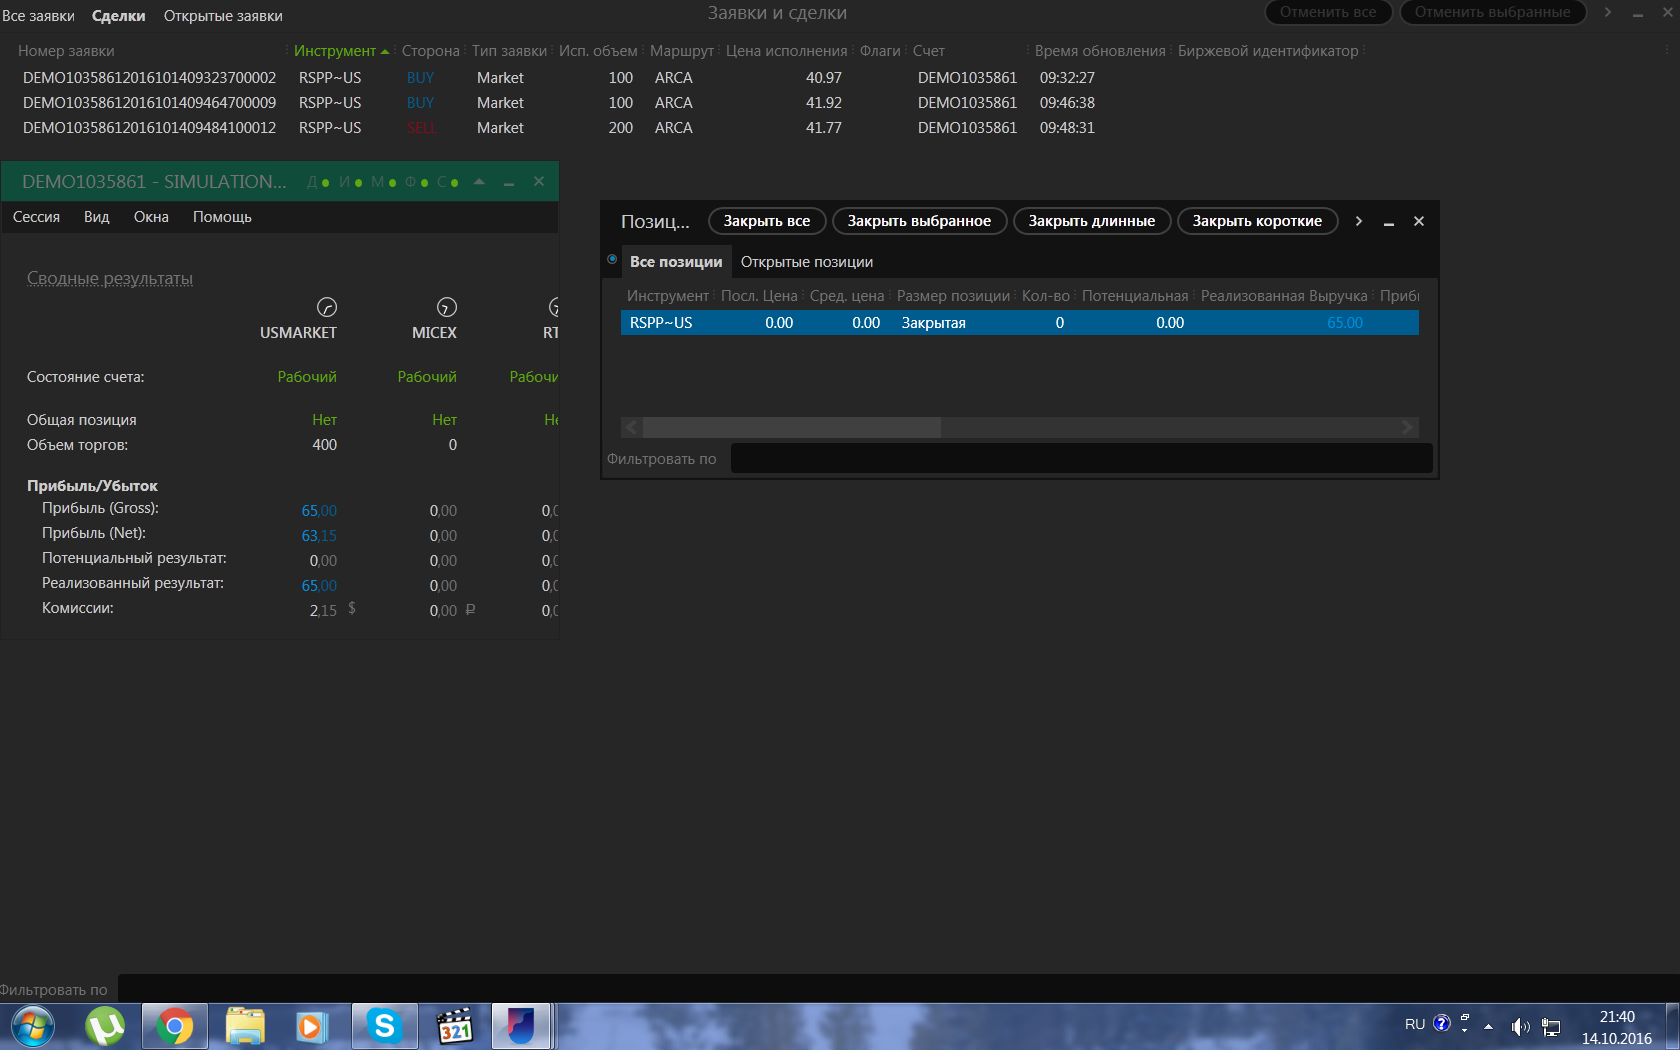Open the USMARKET clock icon
This screenshot has height=1050, width=1680.
tap(327, 307)
